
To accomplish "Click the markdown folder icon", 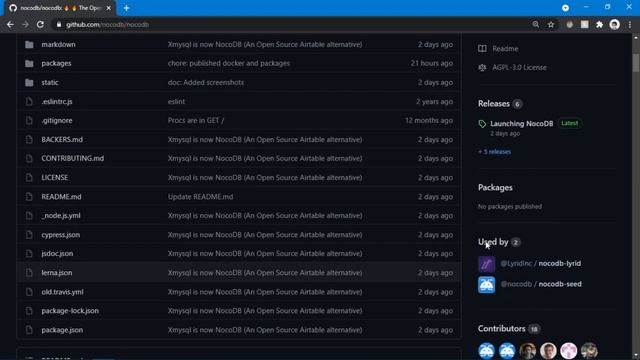I will click(x=29, y=44).
